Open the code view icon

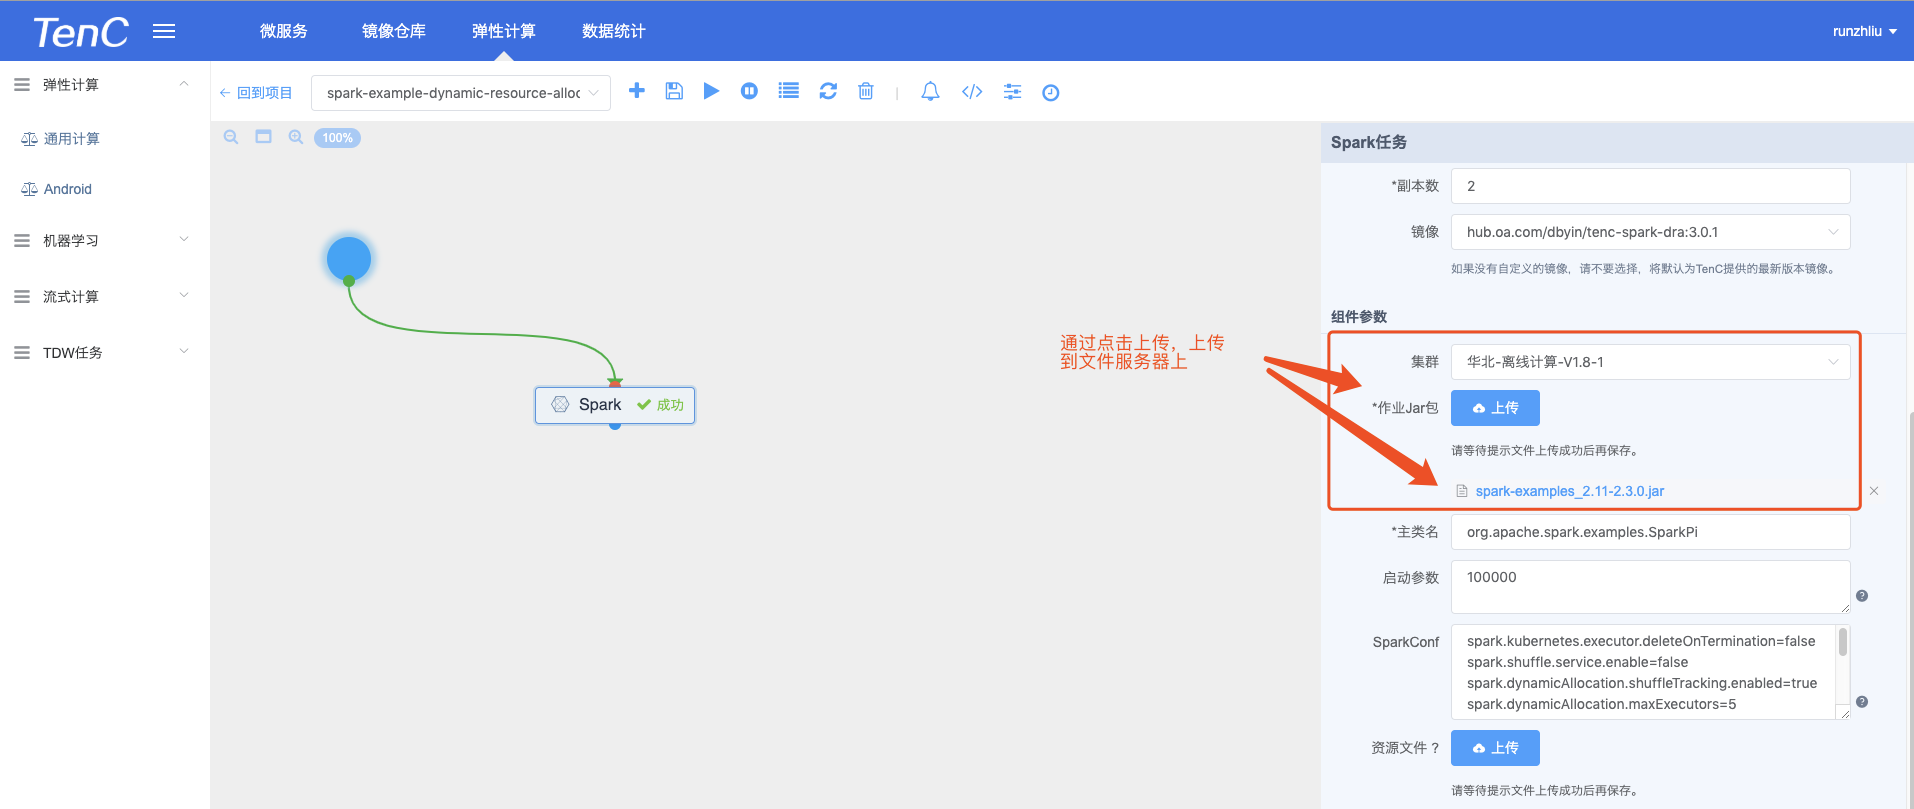(972, 92)
